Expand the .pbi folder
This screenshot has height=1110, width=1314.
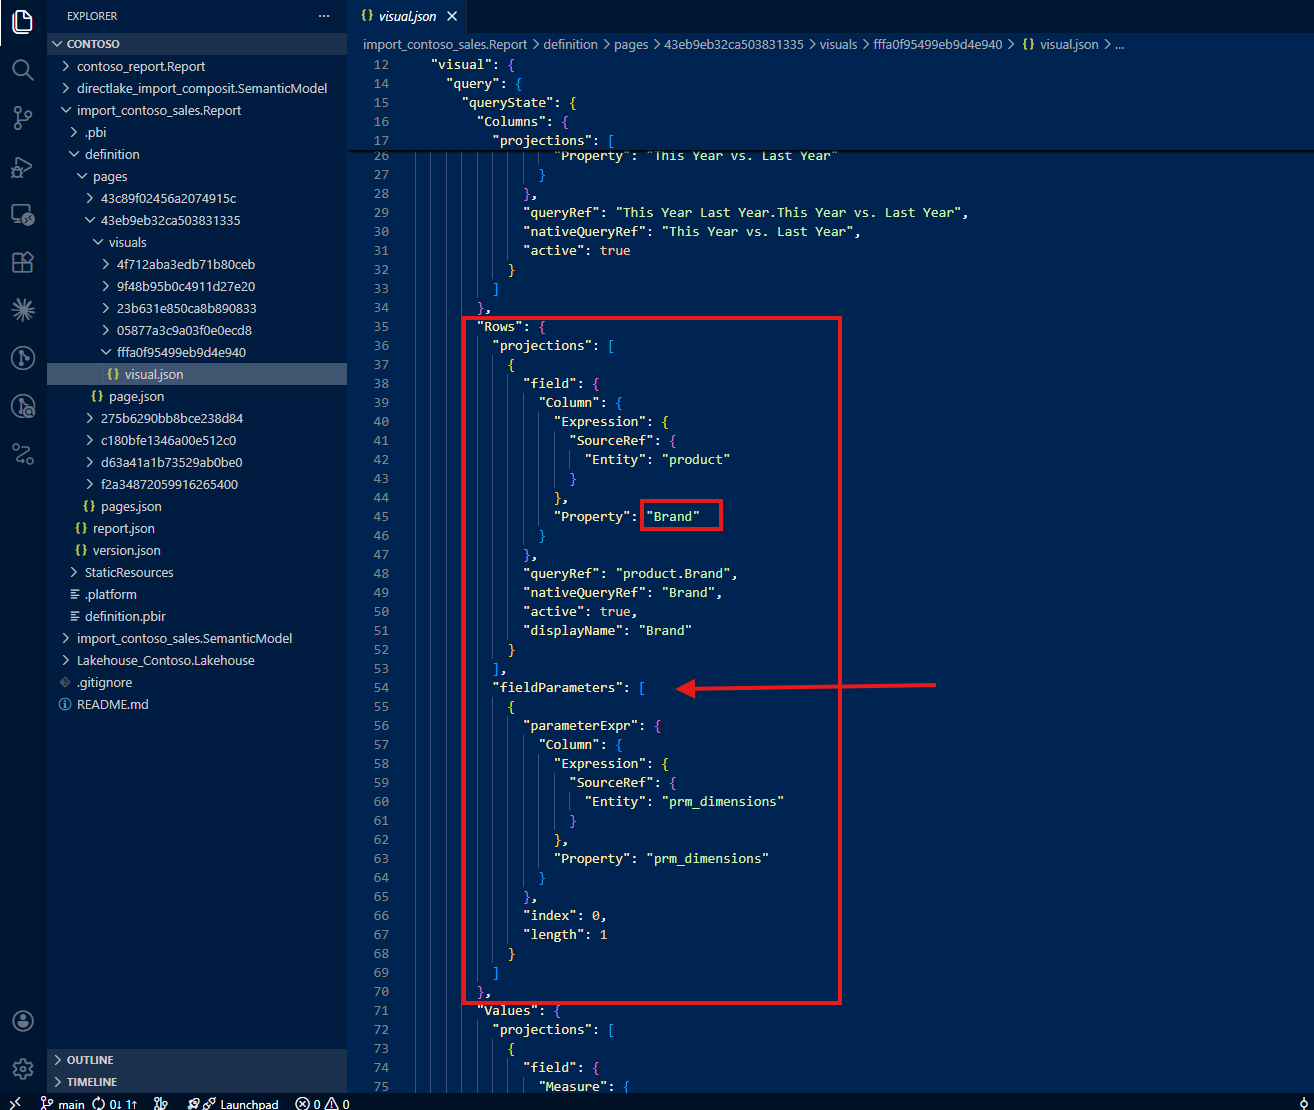click(197, 132)
